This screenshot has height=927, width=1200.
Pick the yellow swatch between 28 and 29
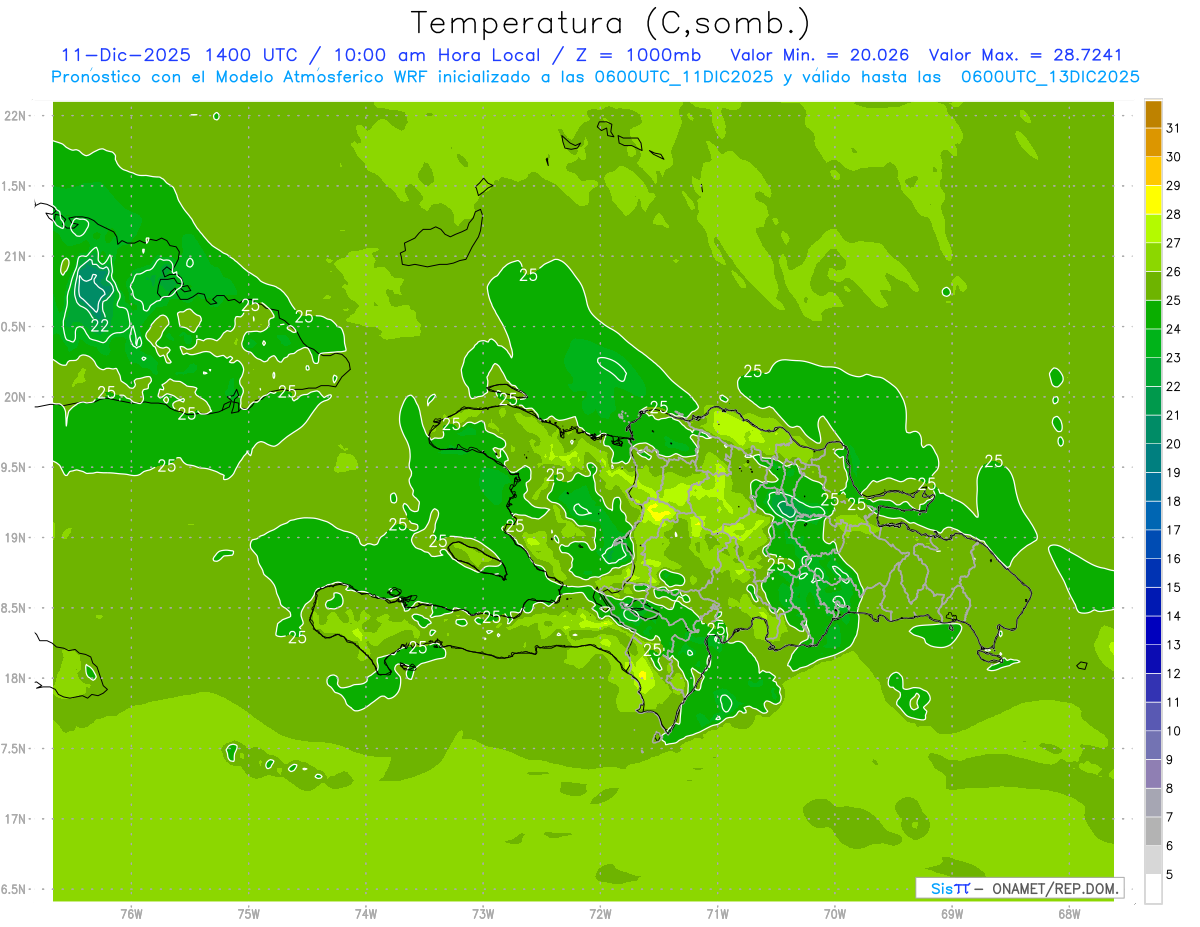pyautogui.click(x=1153, y=200)
